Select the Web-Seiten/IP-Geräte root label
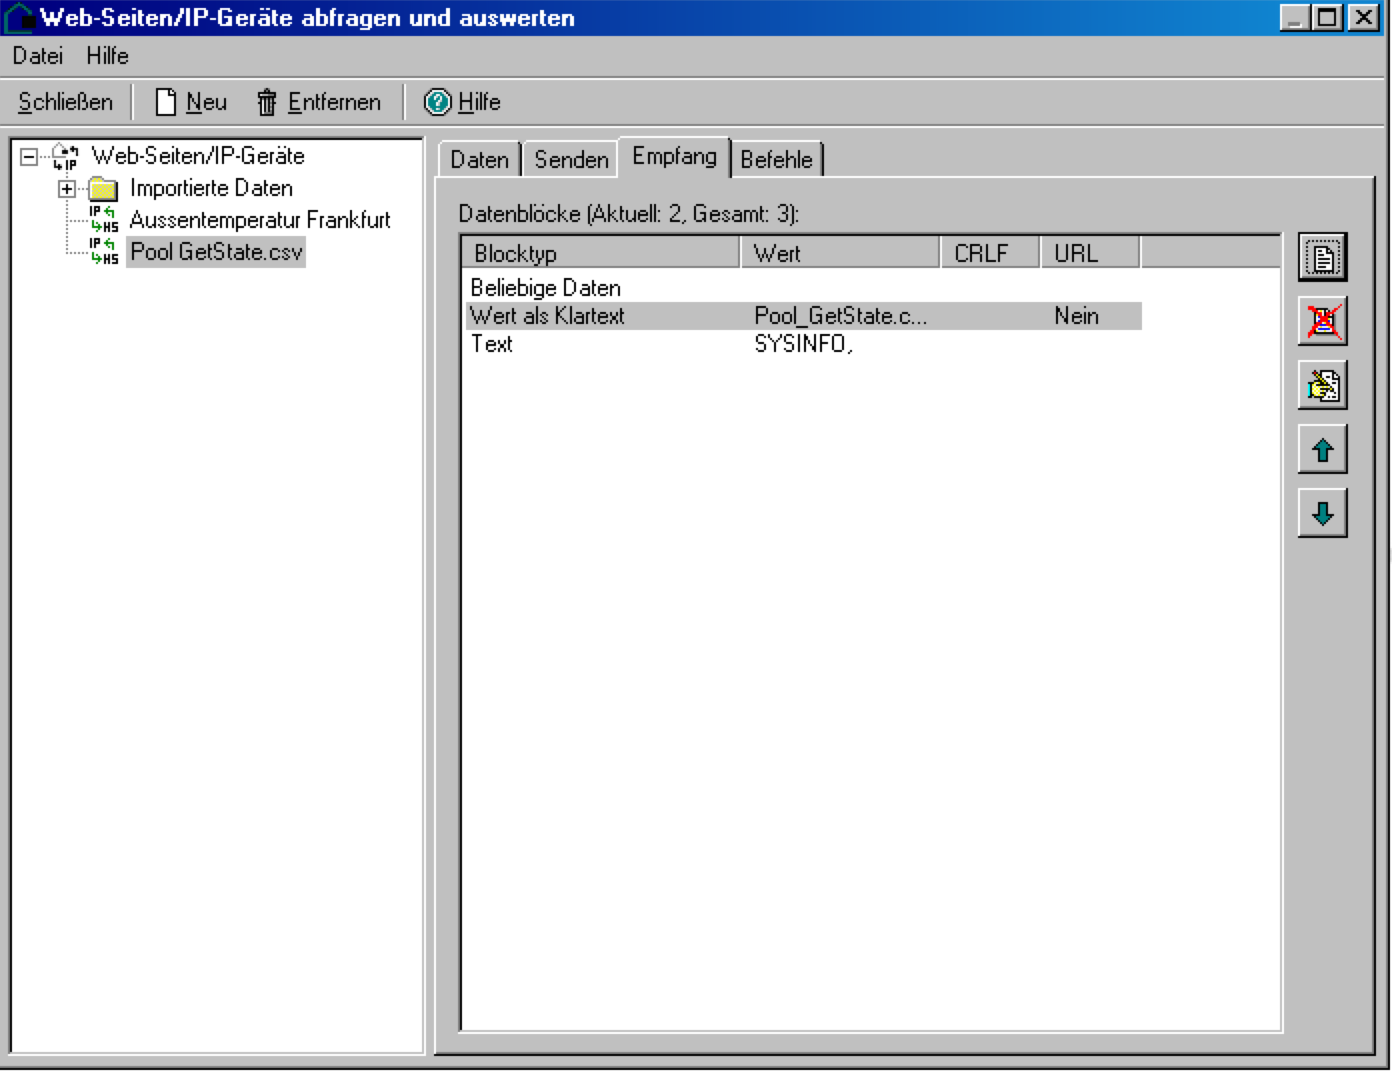The width and height of the screenshot is (1392, 1074). [198, 156]
